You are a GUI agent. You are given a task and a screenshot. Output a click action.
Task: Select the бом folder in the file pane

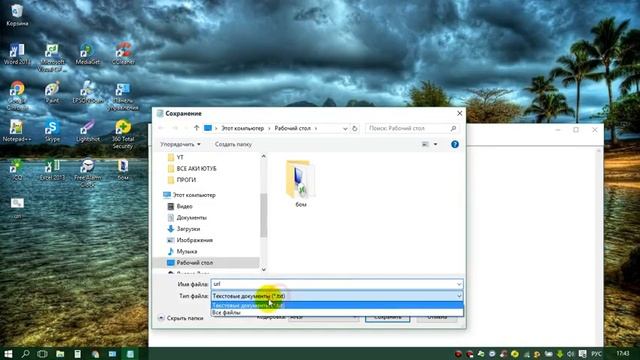(x=301, y=184)
